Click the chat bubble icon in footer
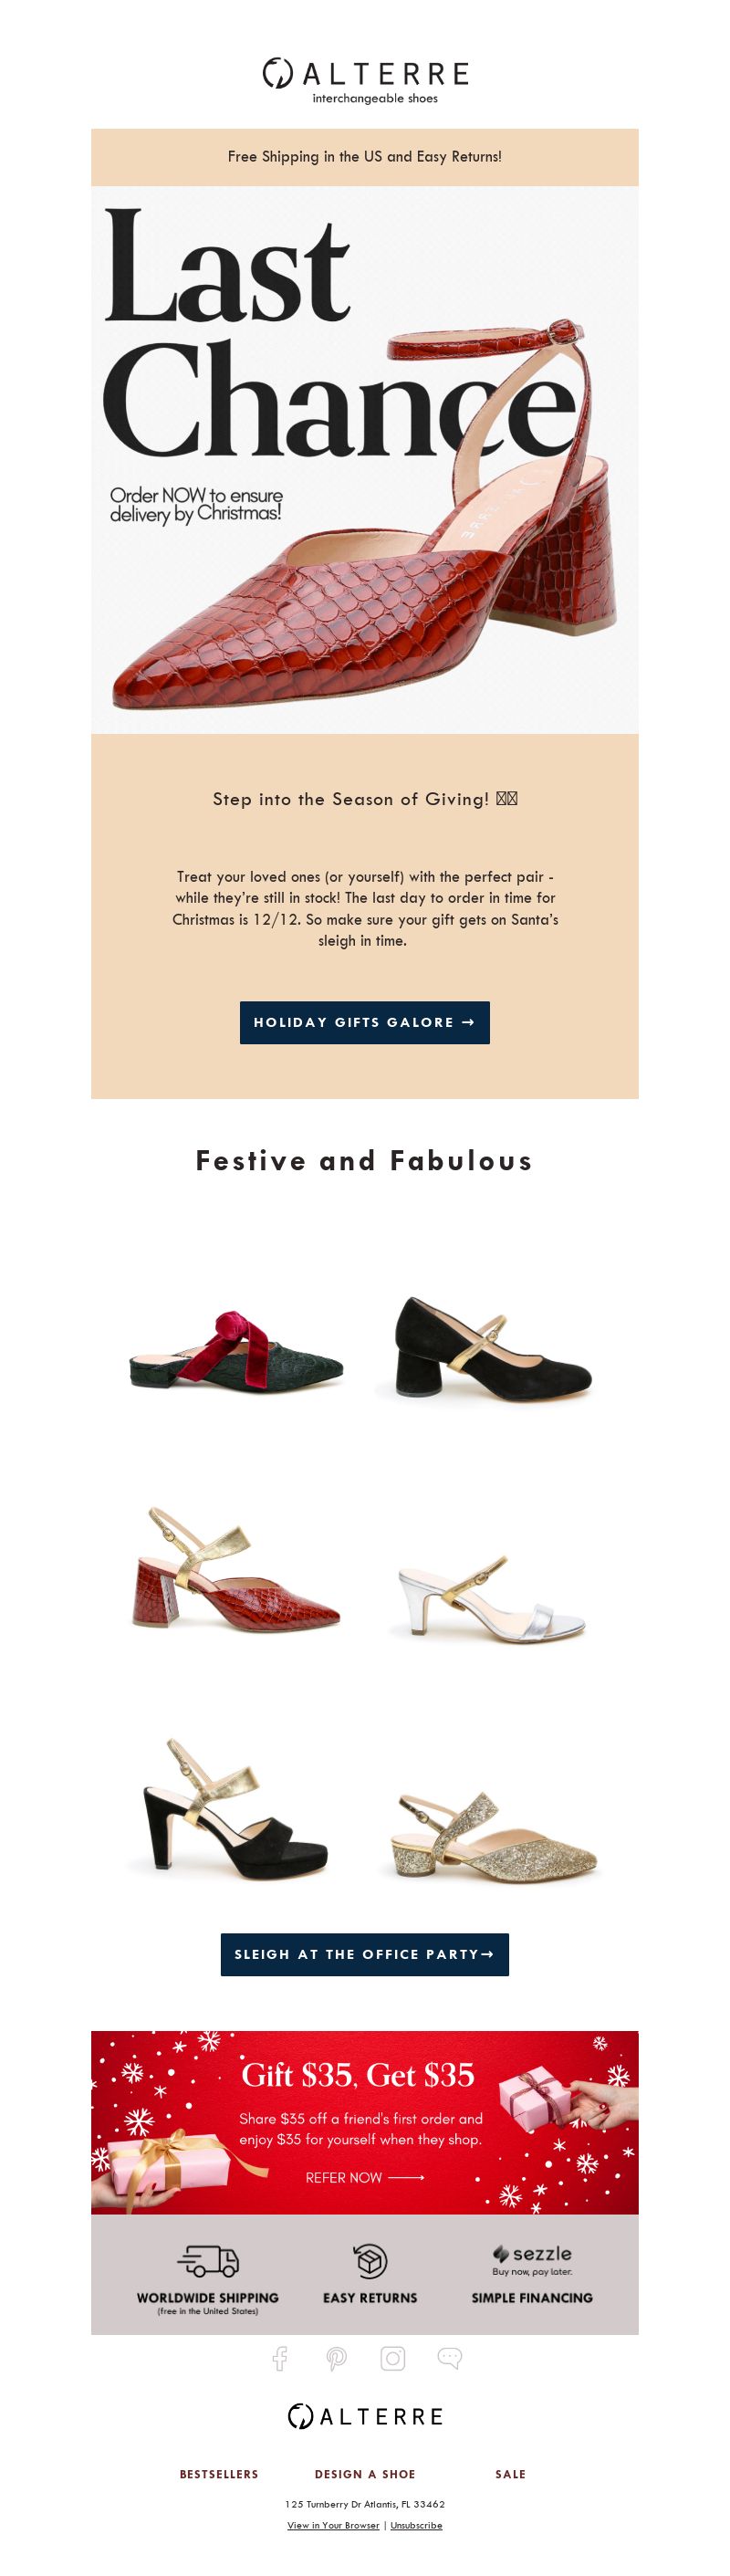 [450, 2358]
